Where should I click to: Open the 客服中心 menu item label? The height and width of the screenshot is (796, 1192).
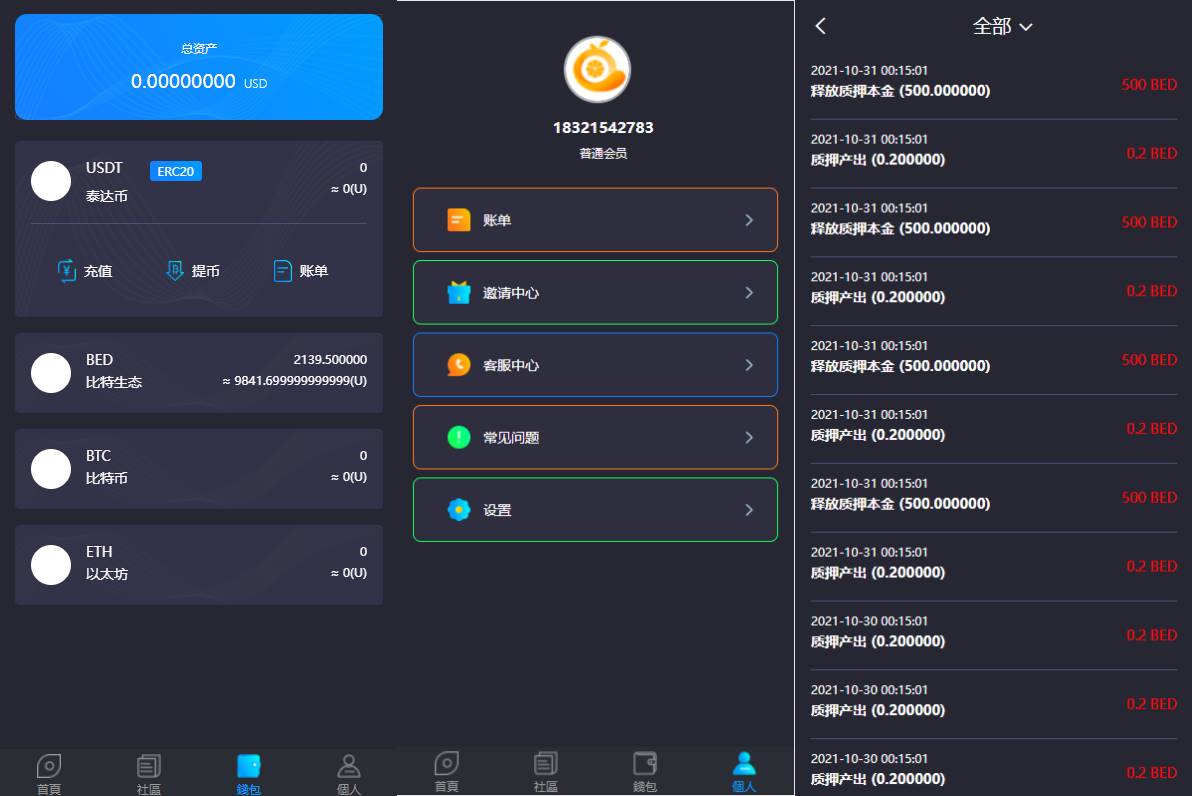(x=511, y=365)
